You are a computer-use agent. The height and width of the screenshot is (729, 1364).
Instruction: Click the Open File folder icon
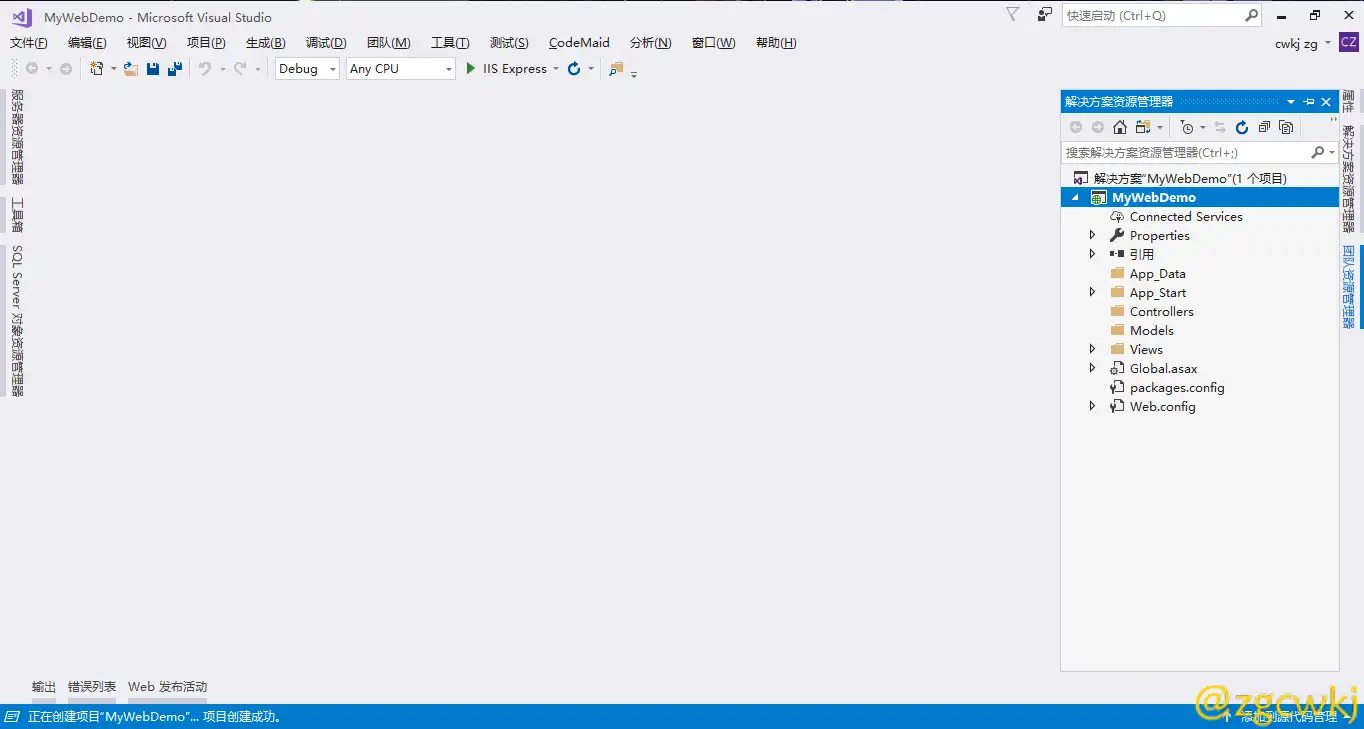click(130, 69)
